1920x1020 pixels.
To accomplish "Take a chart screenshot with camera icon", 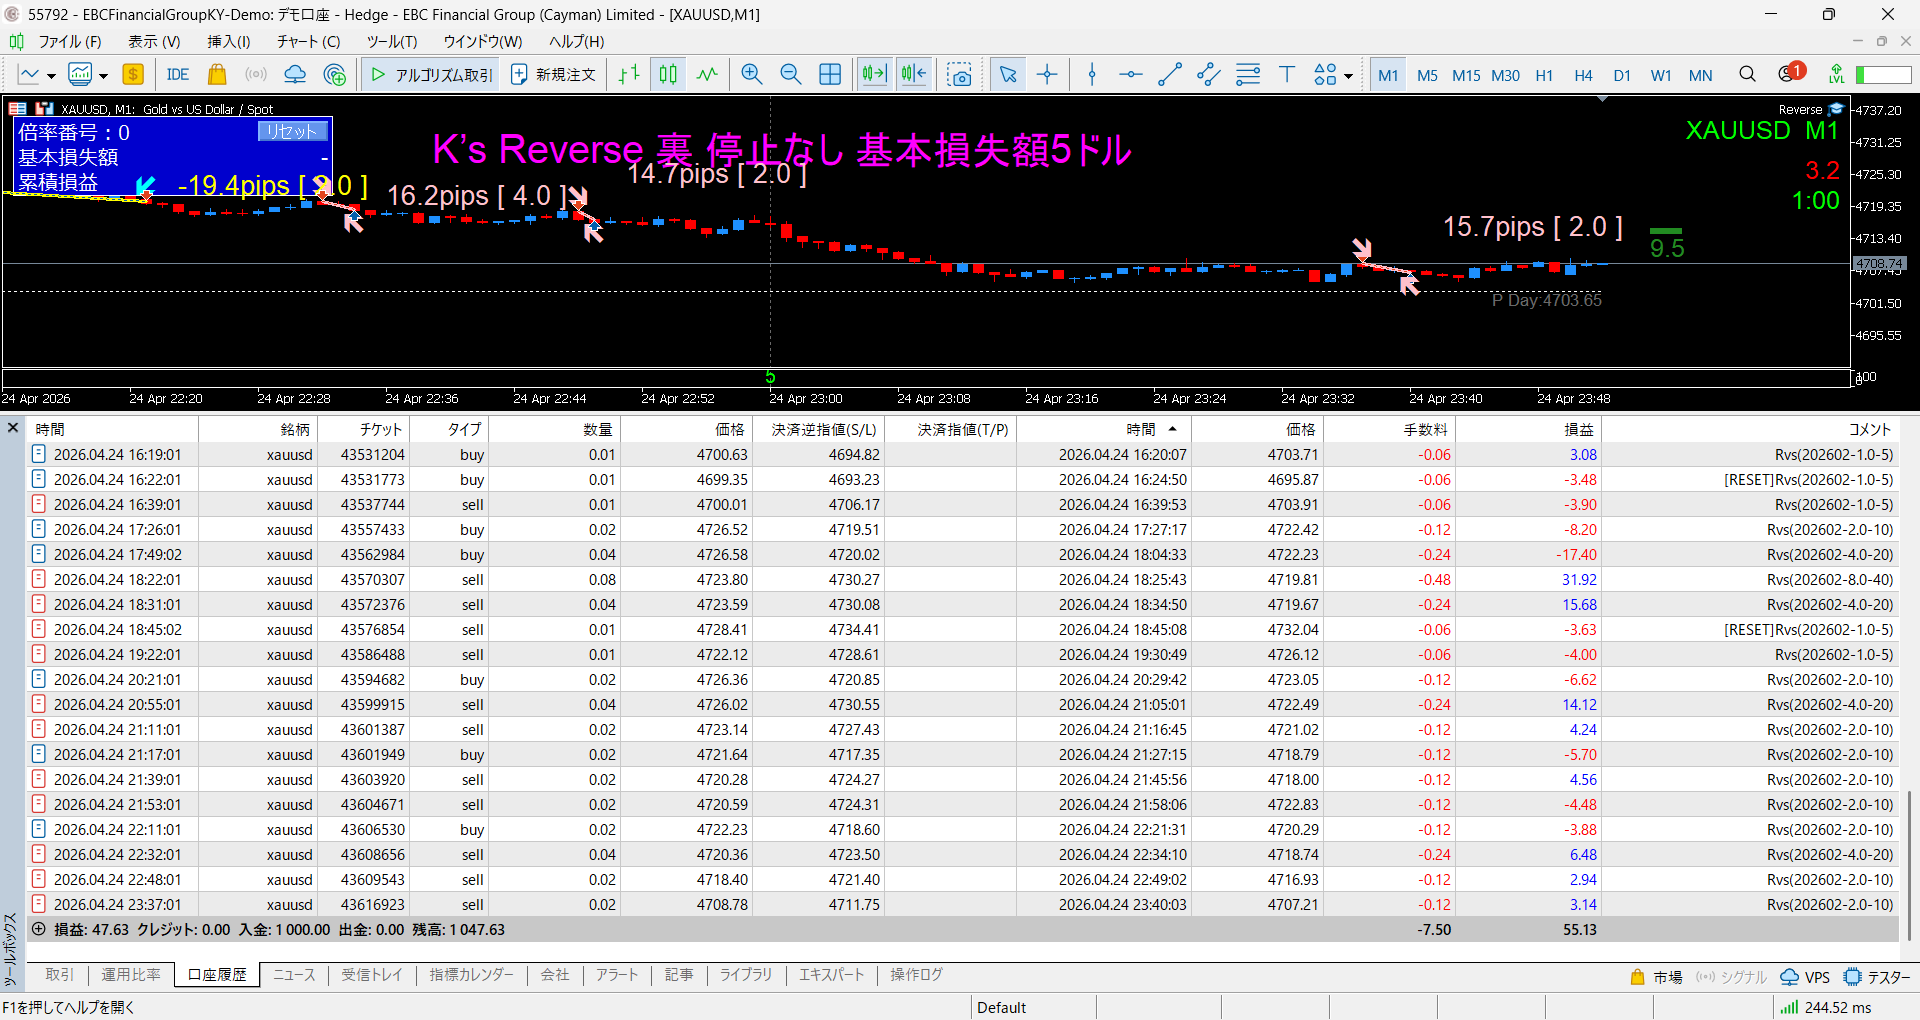I will coord(959,75).
